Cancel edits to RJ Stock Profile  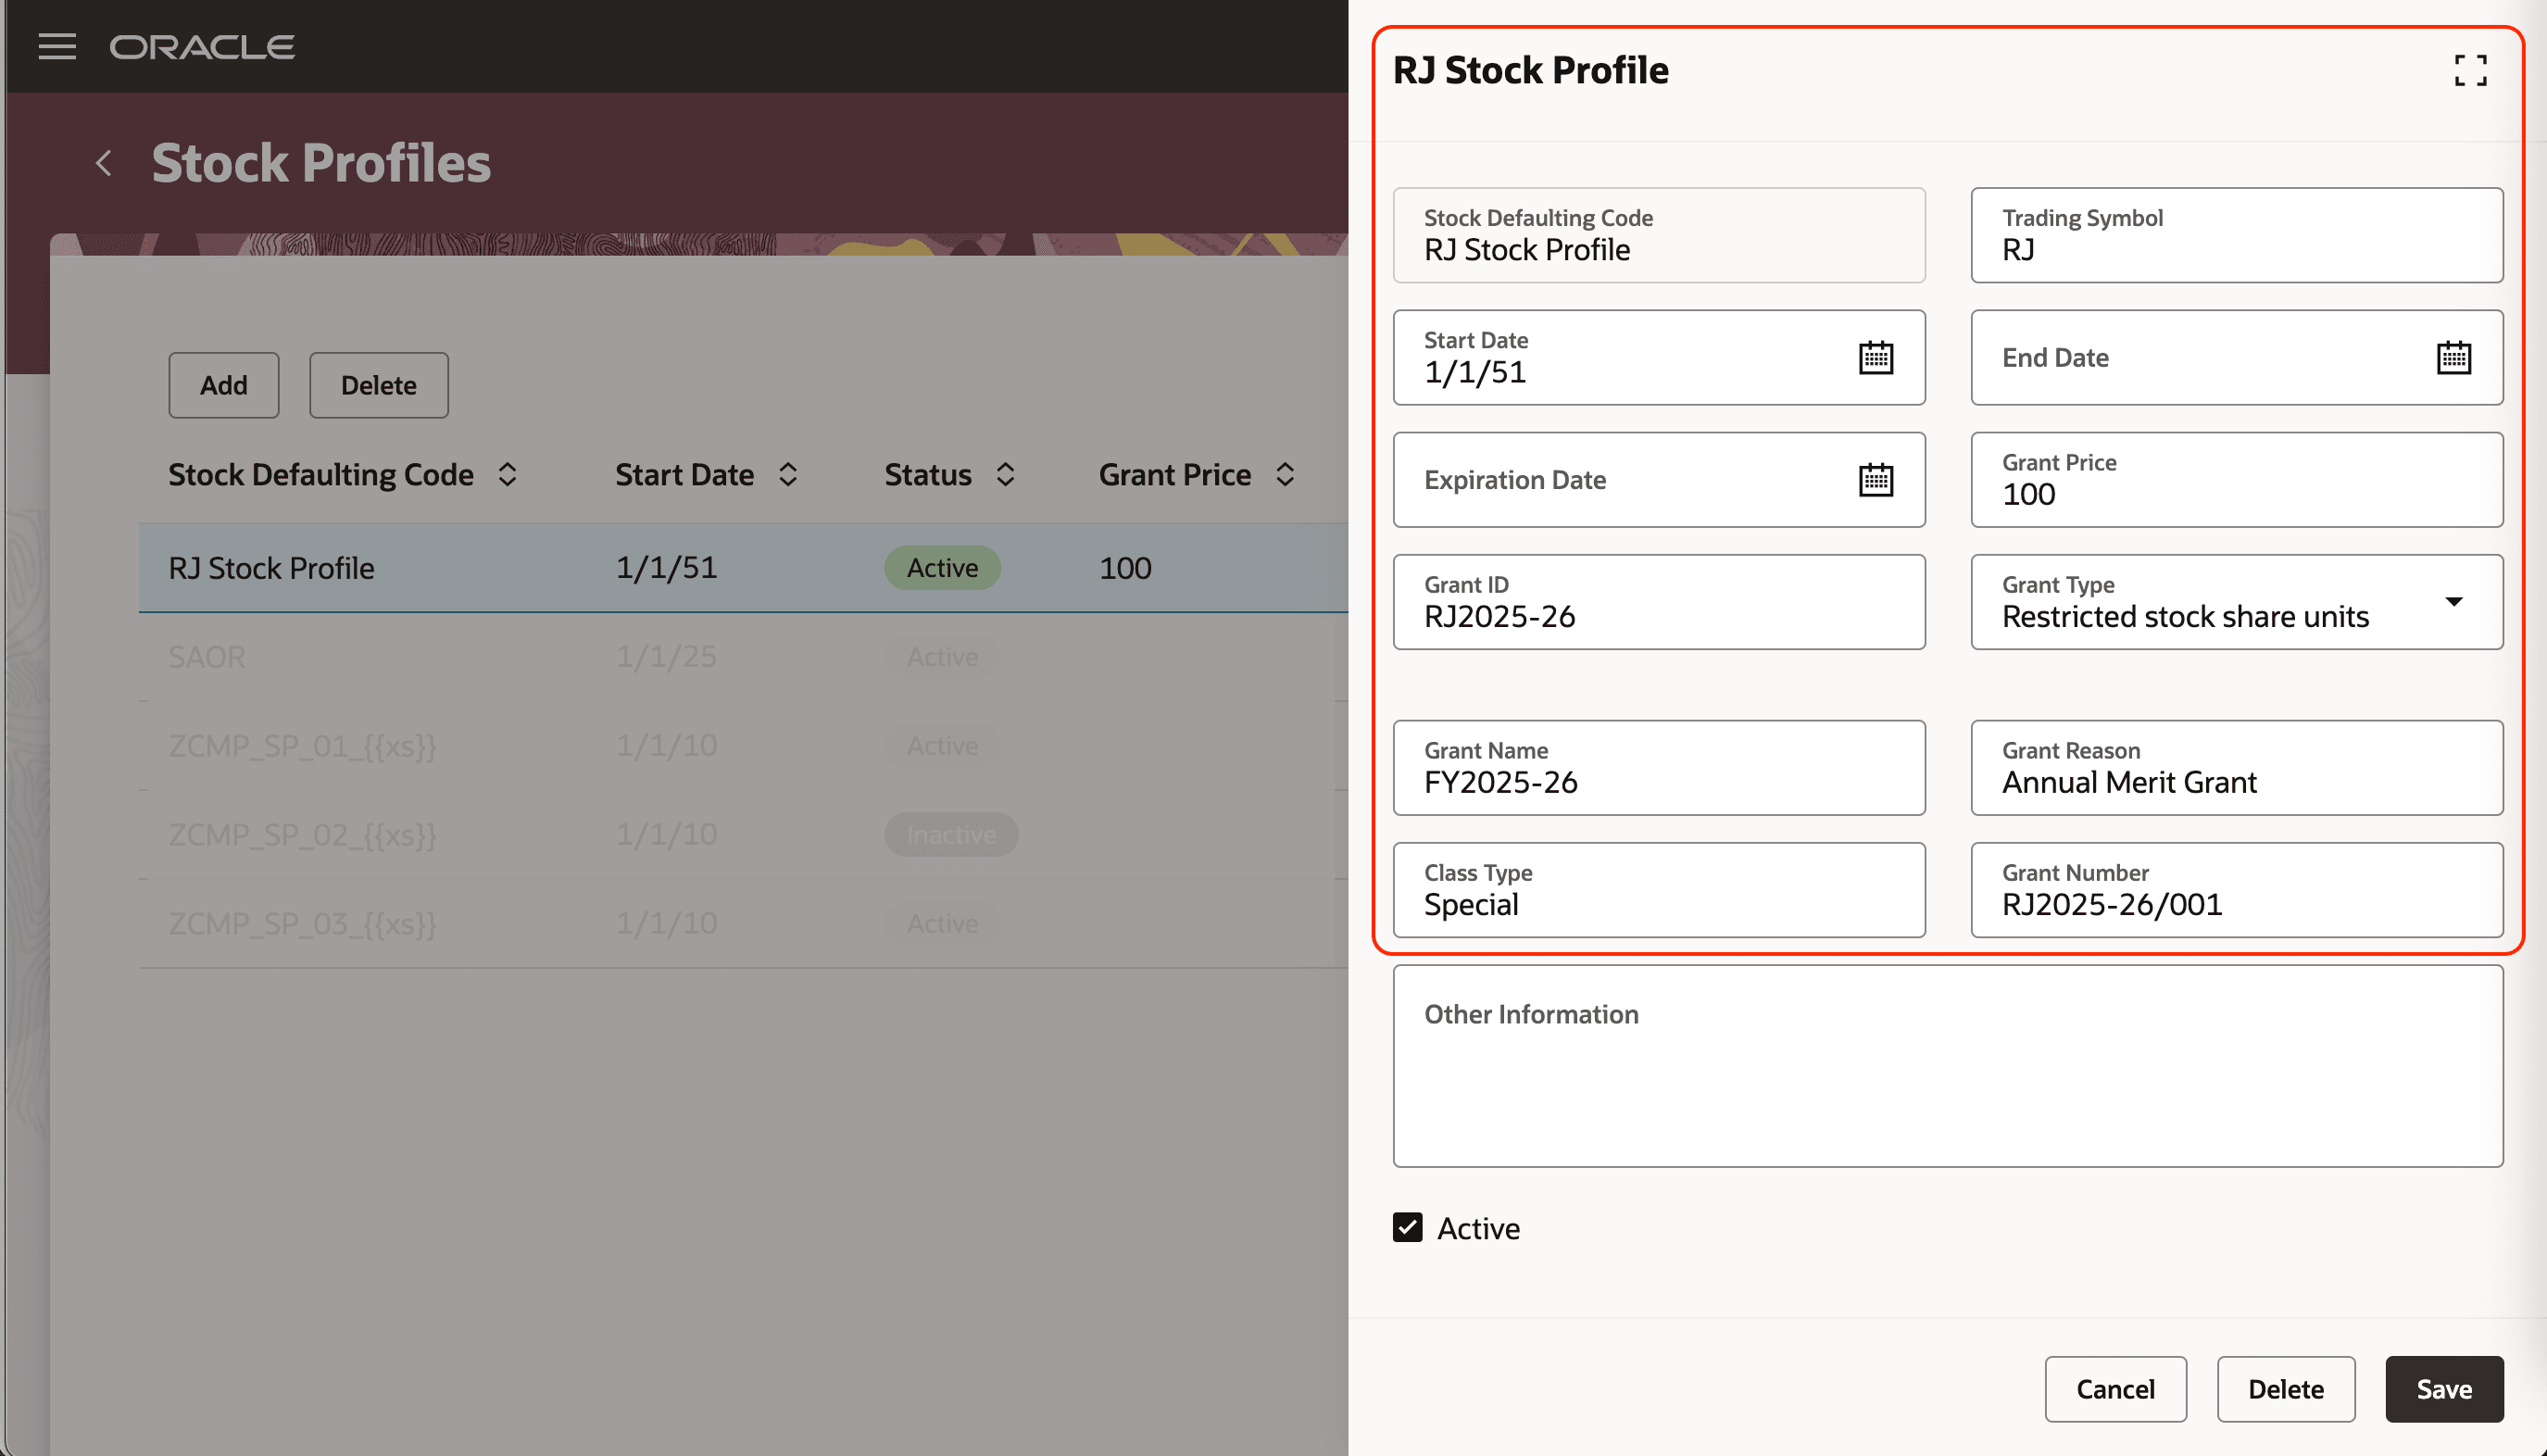pos(2116,1389)
